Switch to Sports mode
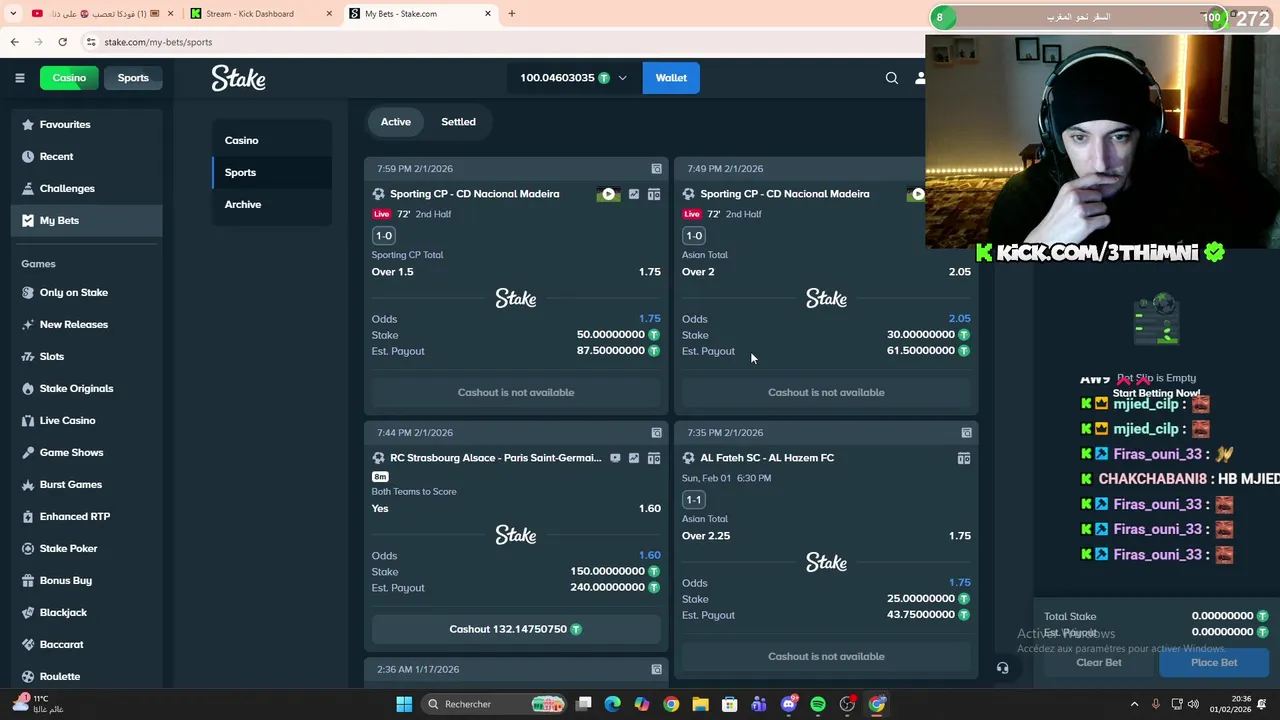1280x720 pixels. point(133,78)
